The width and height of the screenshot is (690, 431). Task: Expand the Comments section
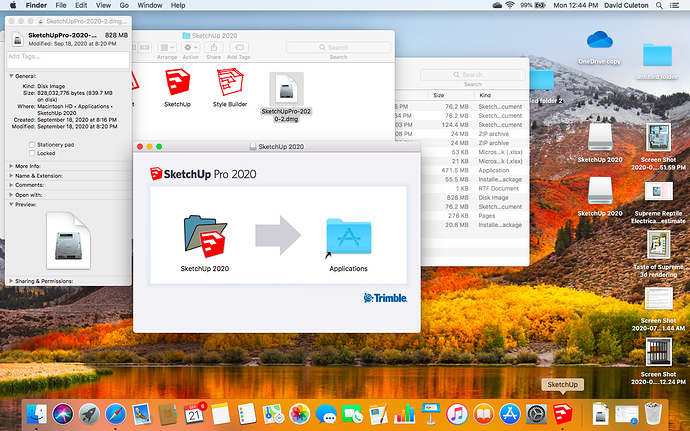11,185
